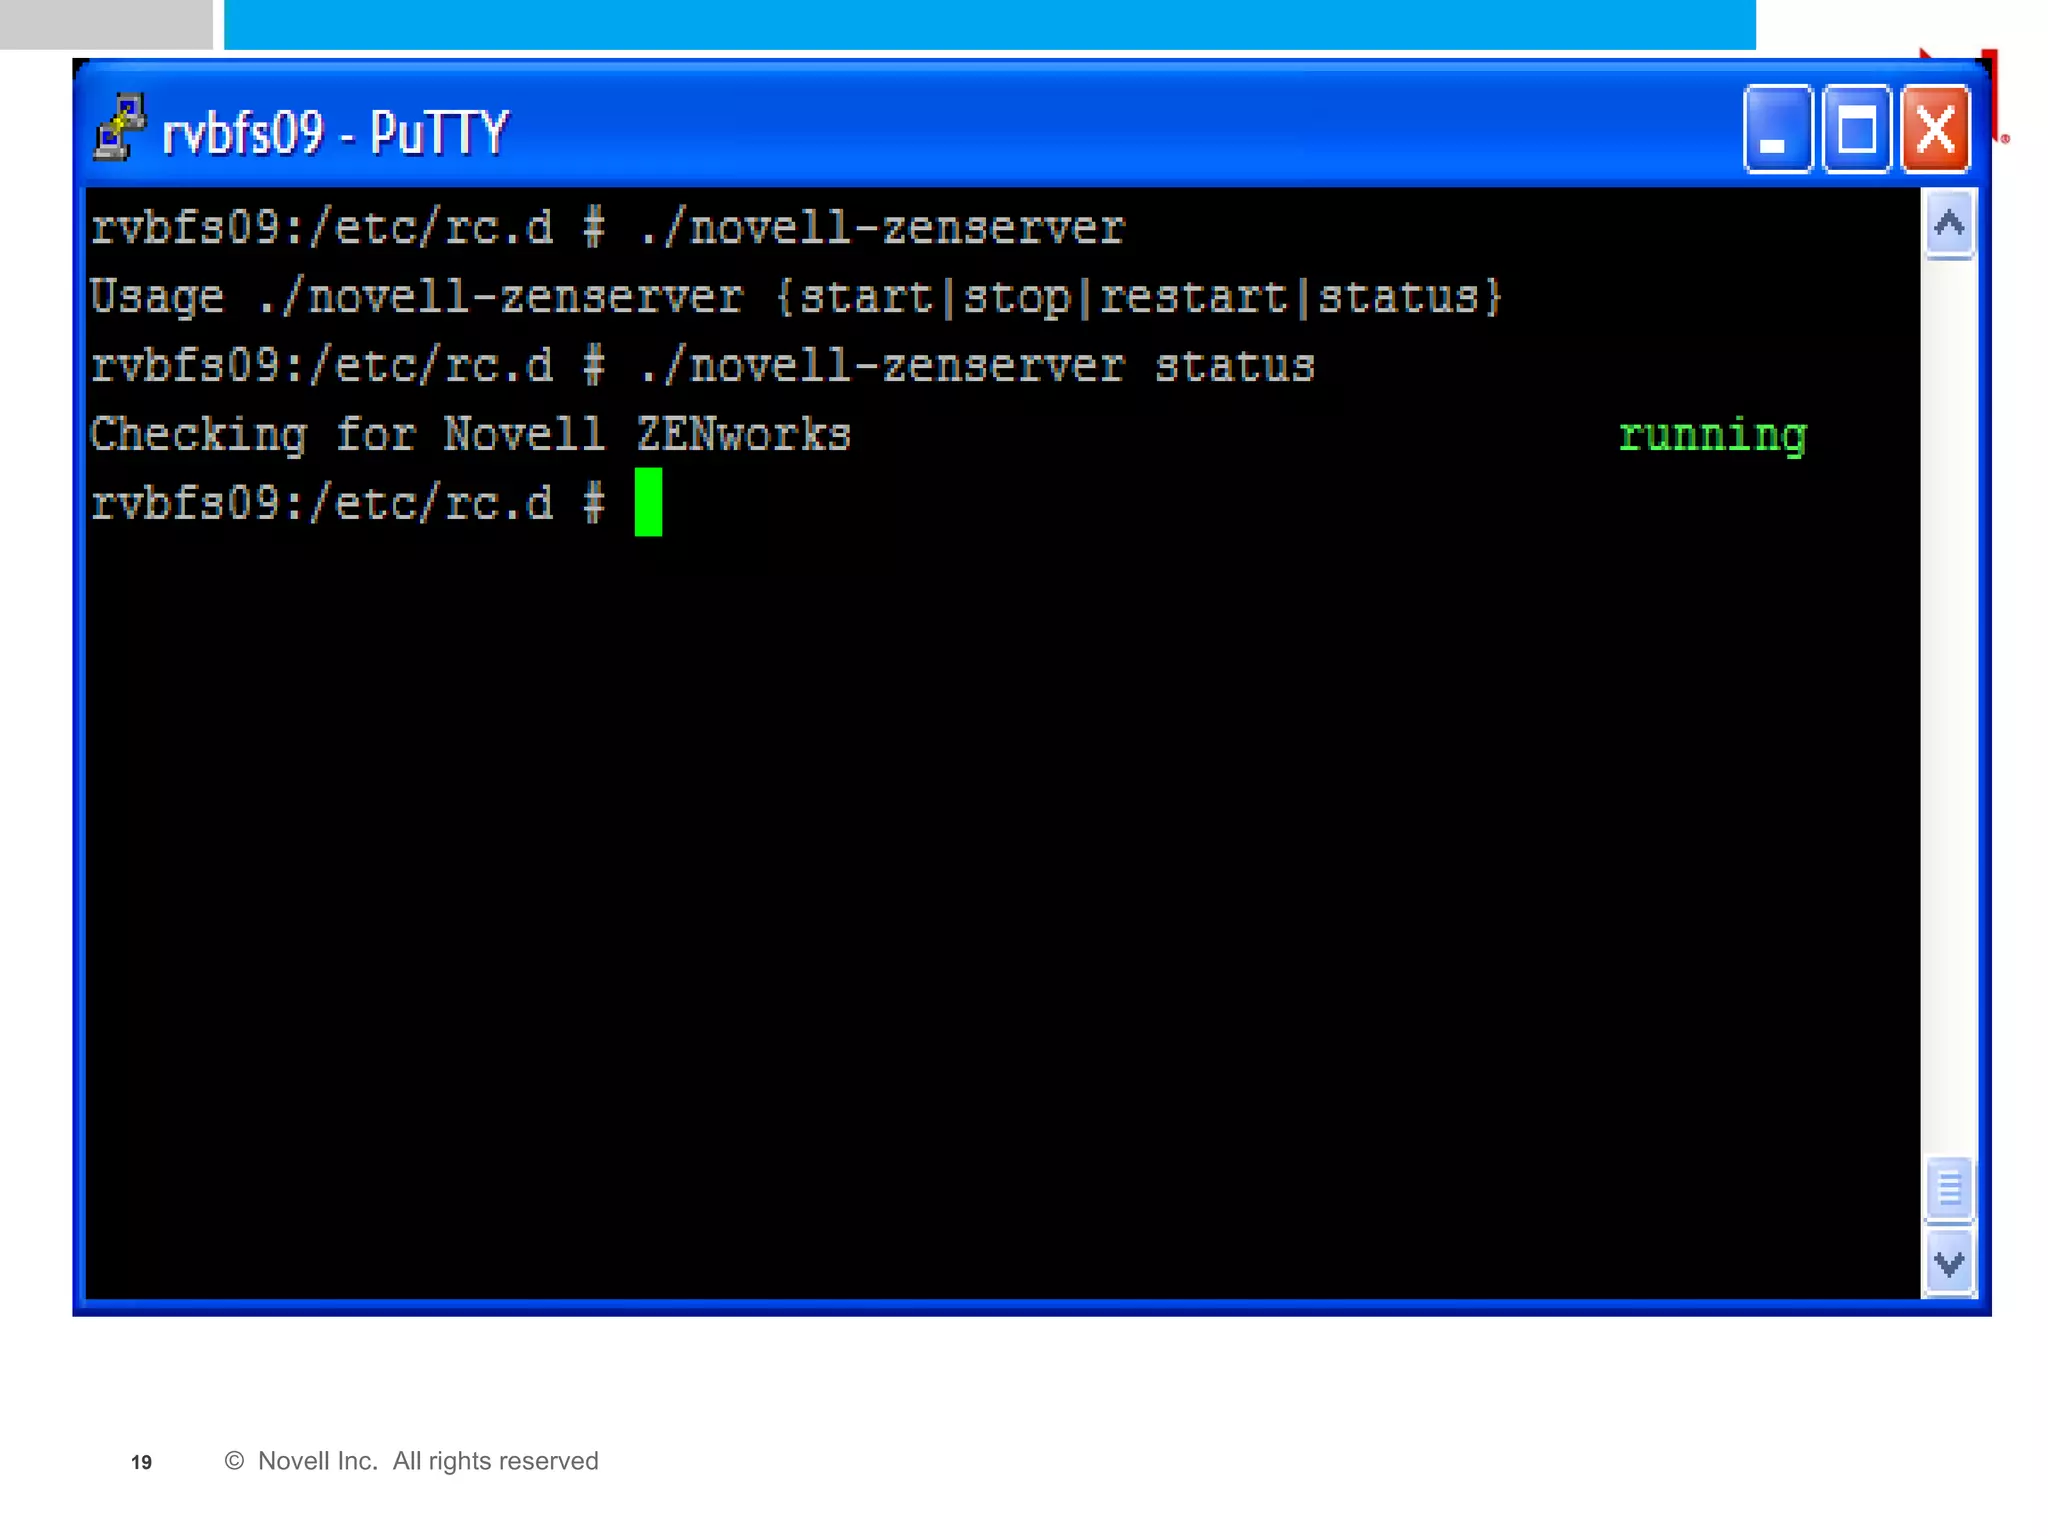2048x1536 pixels.
Task: Click the empty scrollbar track area
Action: click(1948, 700)
